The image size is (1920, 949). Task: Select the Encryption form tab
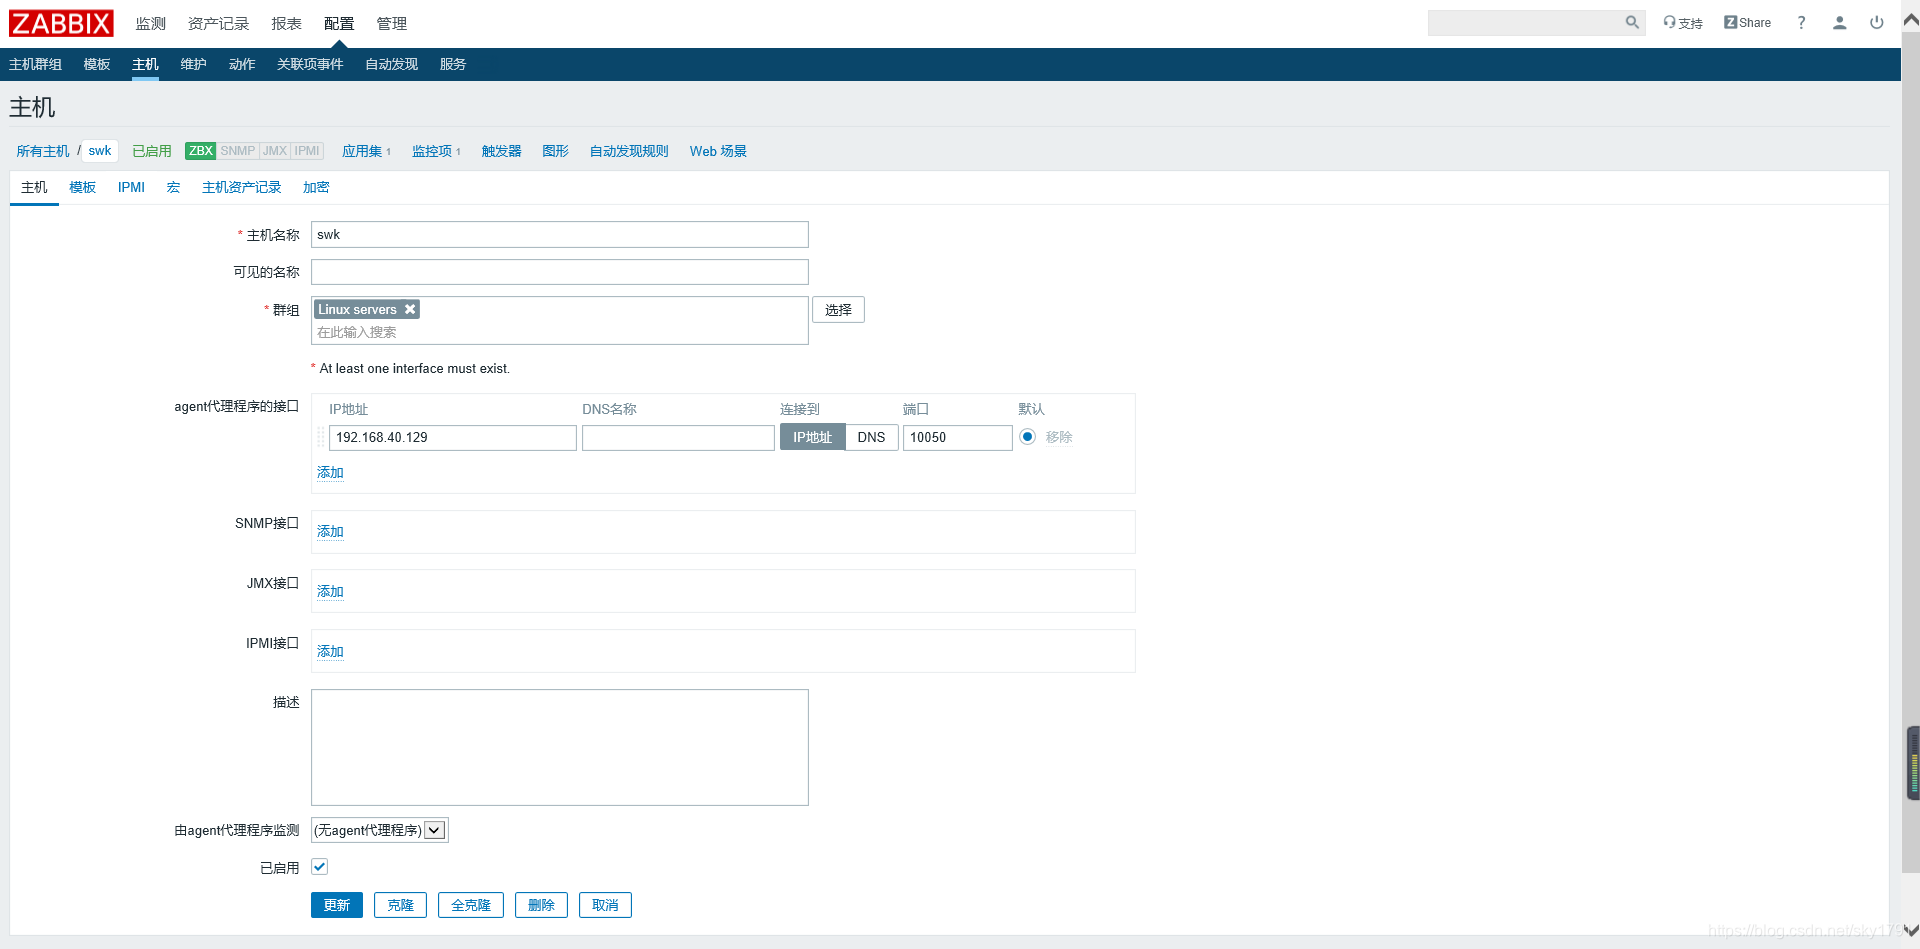tap(316, 187)
